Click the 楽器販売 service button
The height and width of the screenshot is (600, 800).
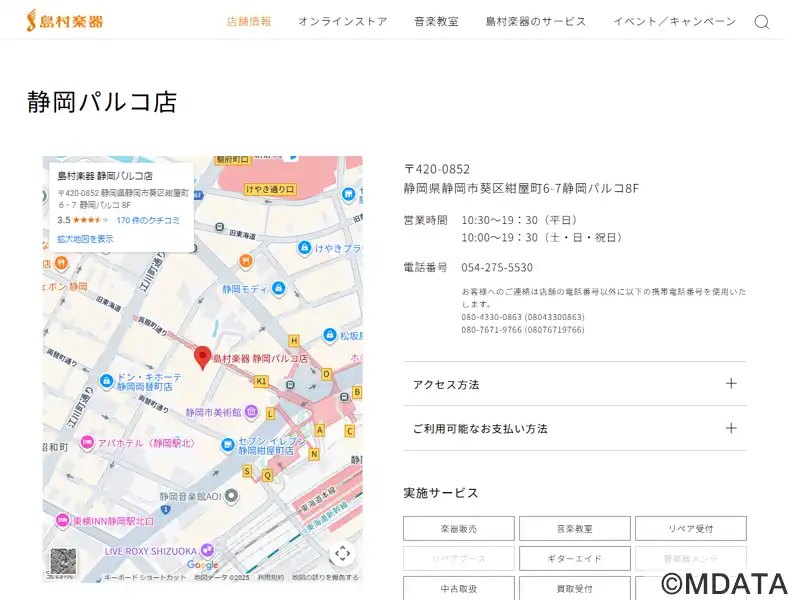[x=459, y=528]
